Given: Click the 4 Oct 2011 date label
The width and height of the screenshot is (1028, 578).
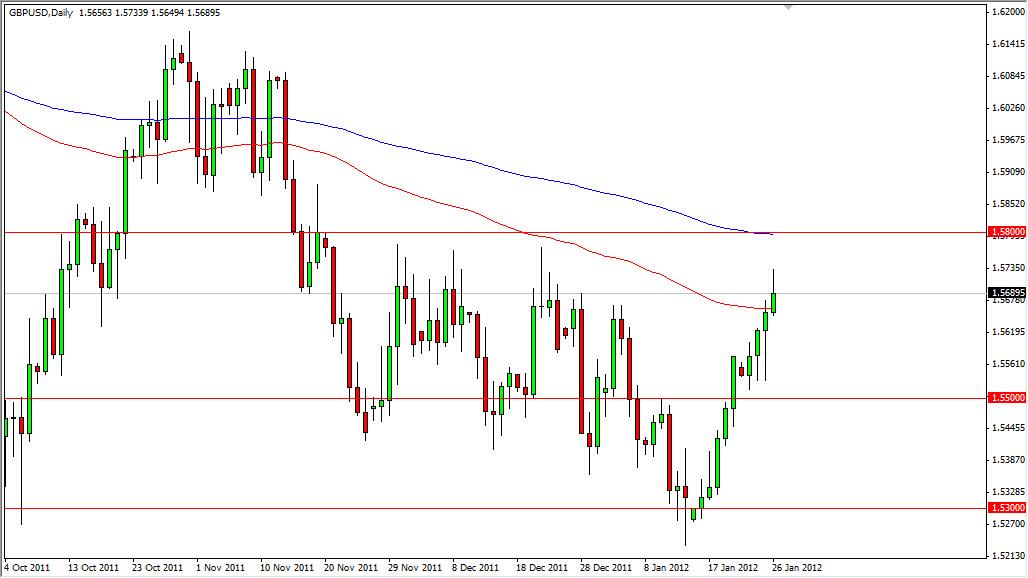Looking at the screenshot, I should pos(28,568).
